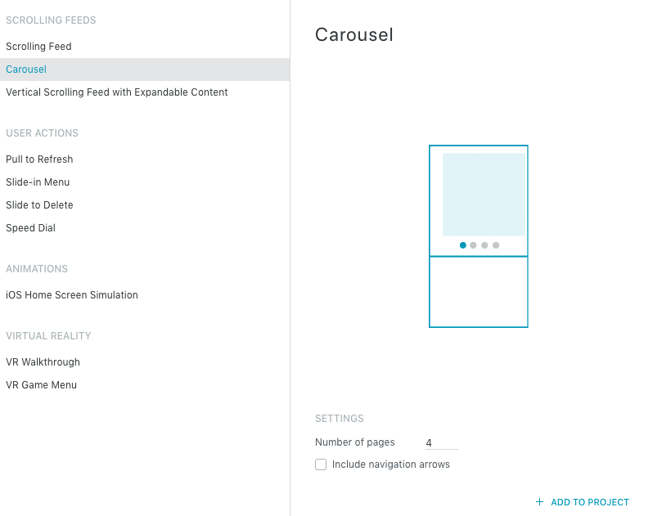This screenshot has width=653, height=516.
Task: Enable the Include navigation arrows checkbox
Action: coord(321,464)
